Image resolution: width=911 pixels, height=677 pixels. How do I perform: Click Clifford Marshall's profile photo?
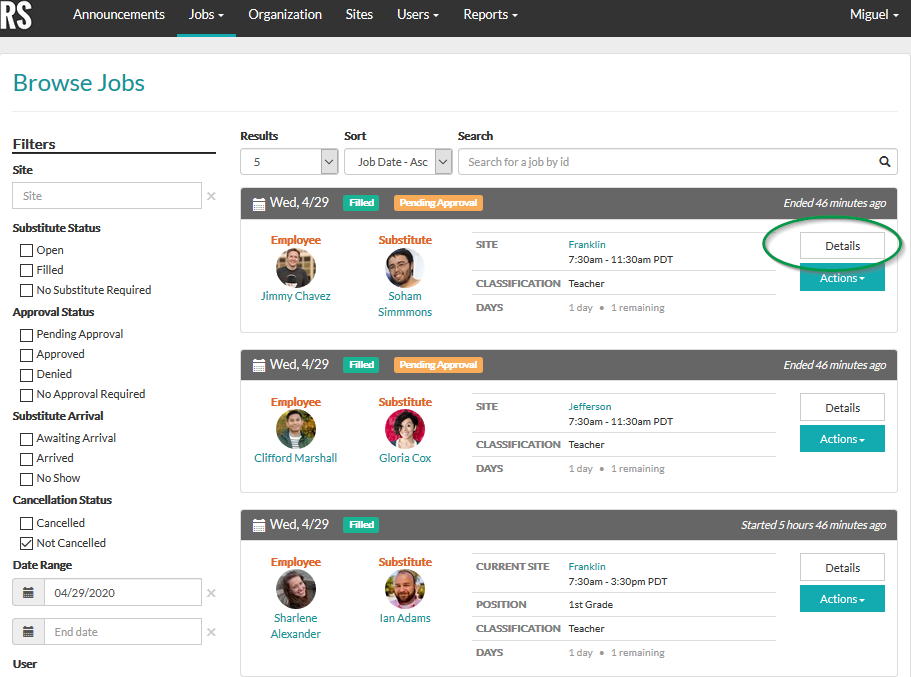[x=296, y=429]
